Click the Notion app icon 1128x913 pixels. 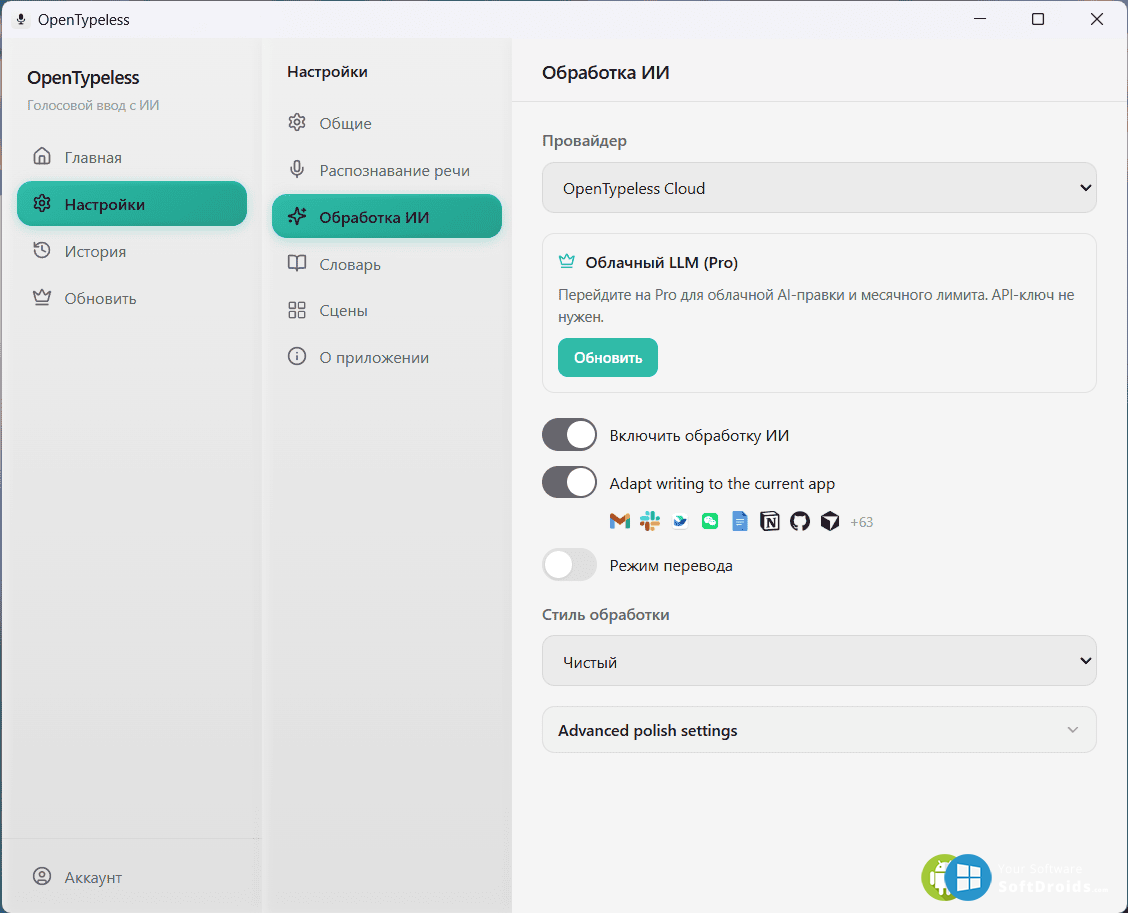(x=770, y=521)
